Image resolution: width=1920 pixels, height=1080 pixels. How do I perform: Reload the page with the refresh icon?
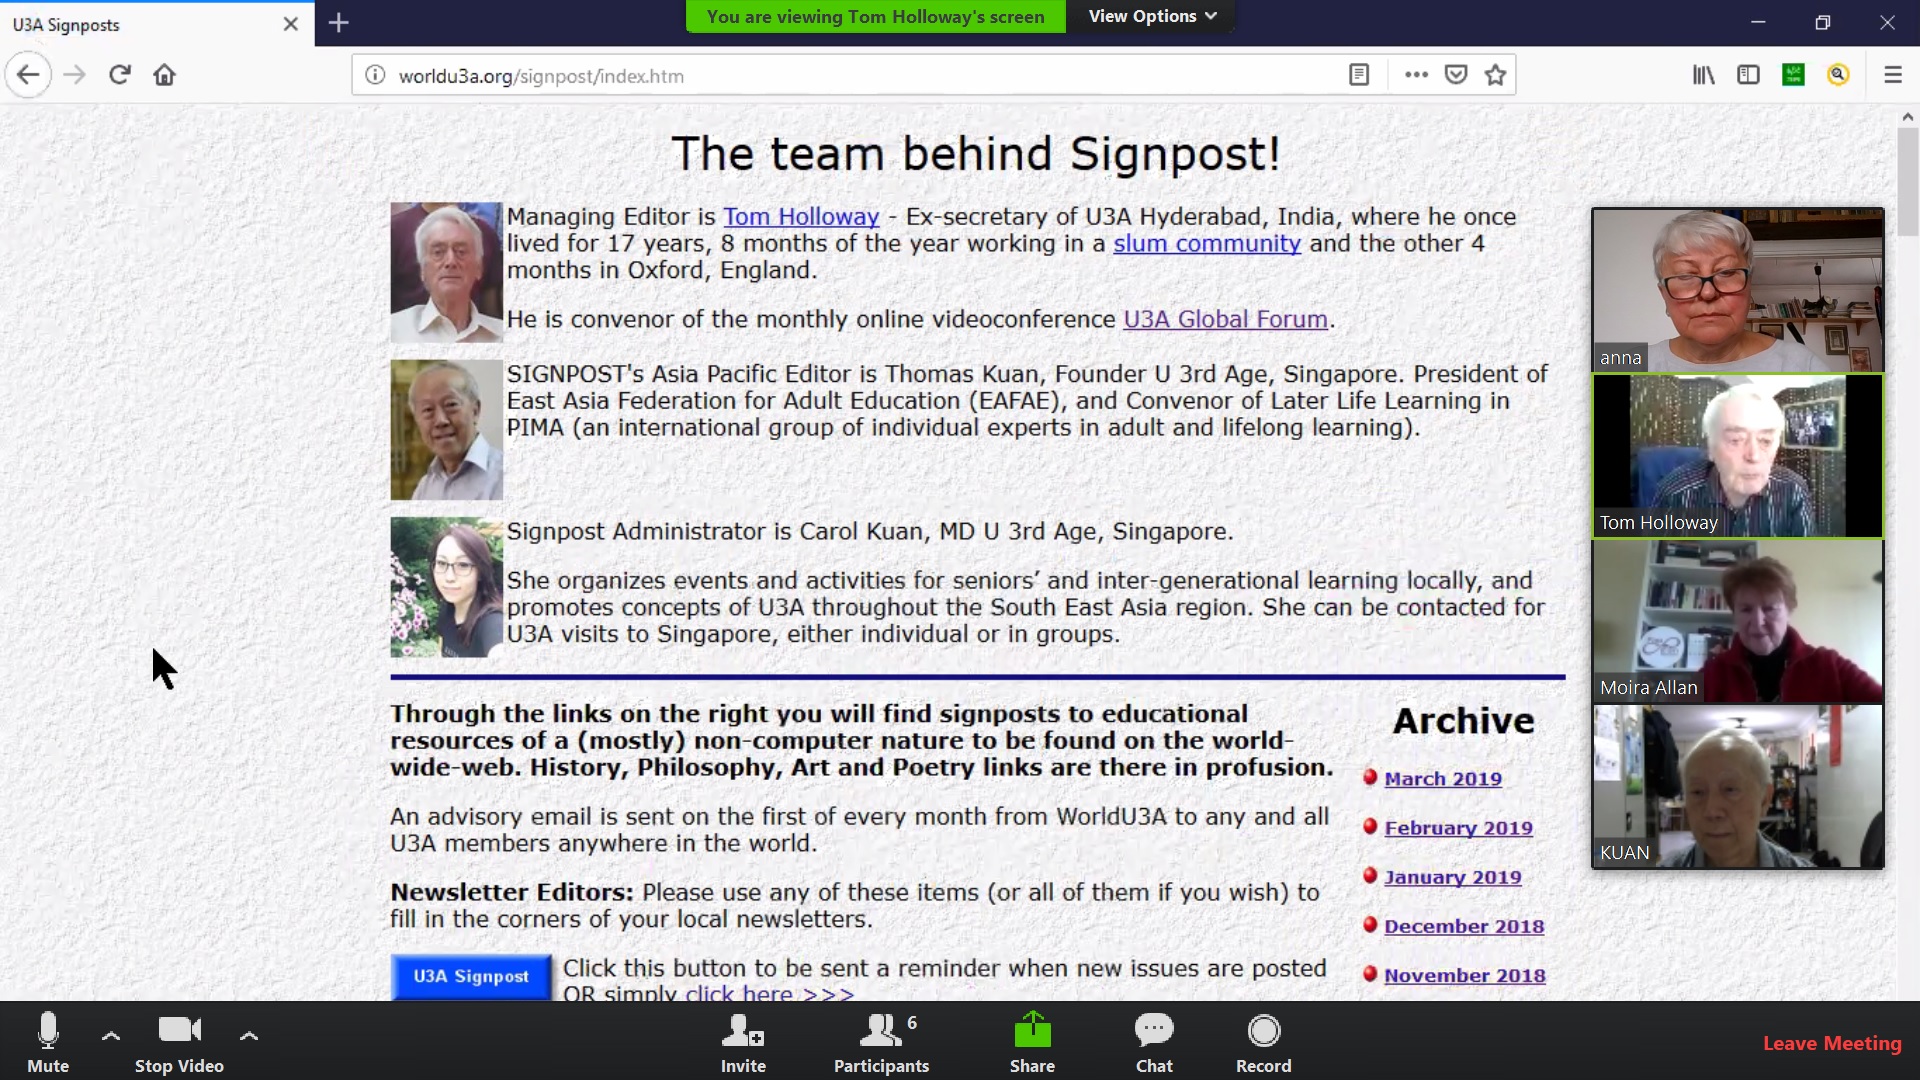(120, 75)
